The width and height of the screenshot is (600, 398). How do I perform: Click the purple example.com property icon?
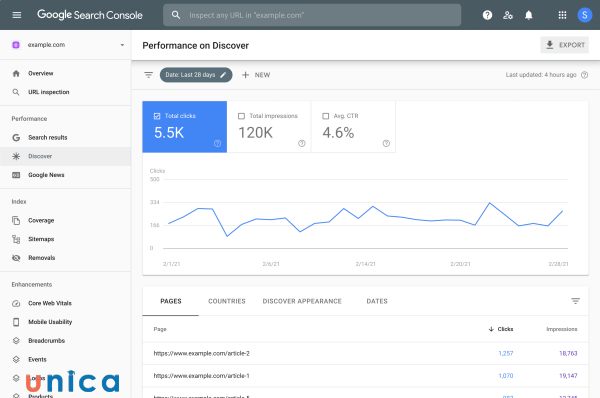click(x=16, y=45)
